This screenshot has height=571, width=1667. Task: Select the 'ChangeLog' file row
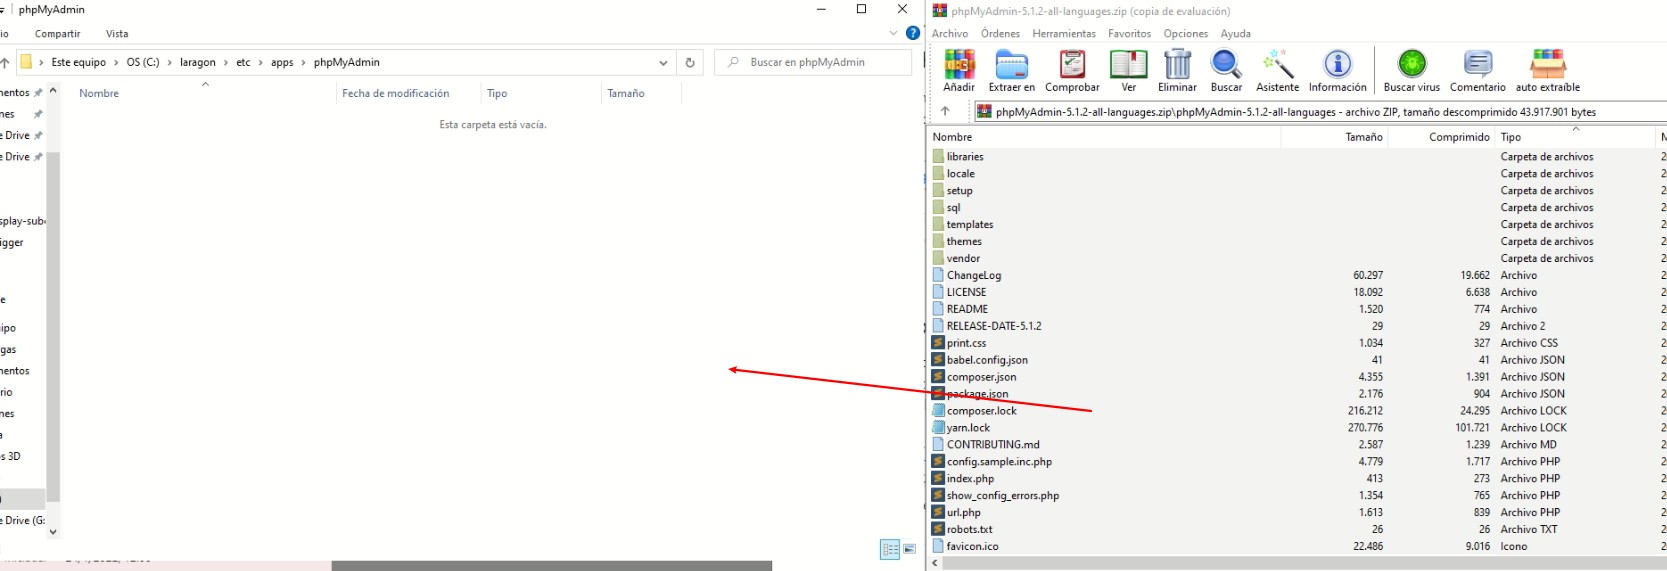coord(1296,275)
